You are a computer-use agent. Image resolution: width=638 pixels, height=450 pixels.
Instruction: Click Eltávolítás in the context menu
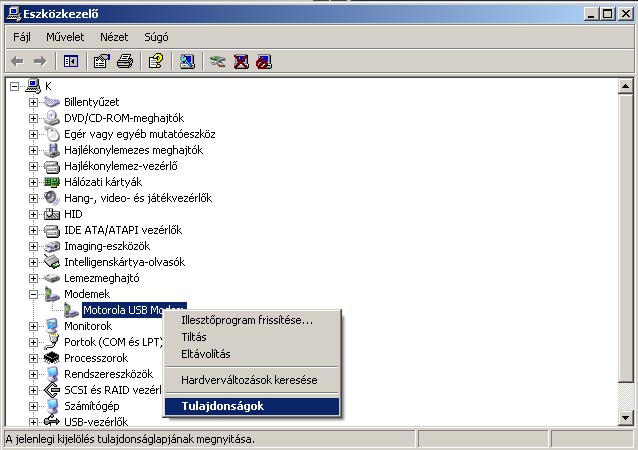[206, 354]
